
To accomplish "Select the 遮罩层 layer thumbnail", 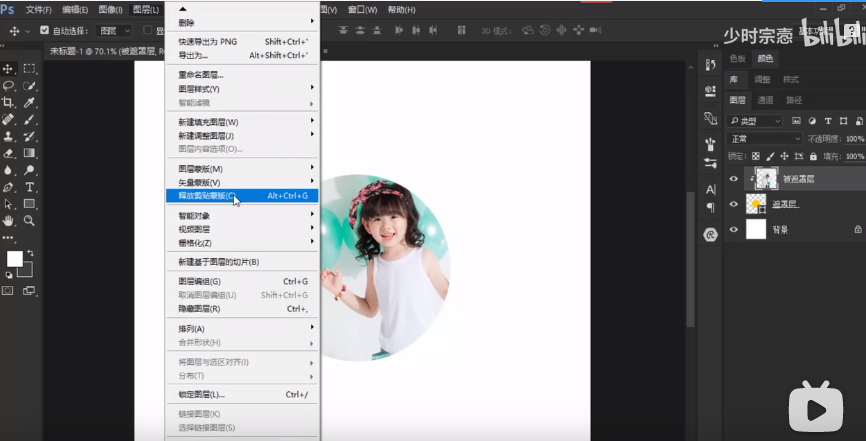I will tap(756, 204).
